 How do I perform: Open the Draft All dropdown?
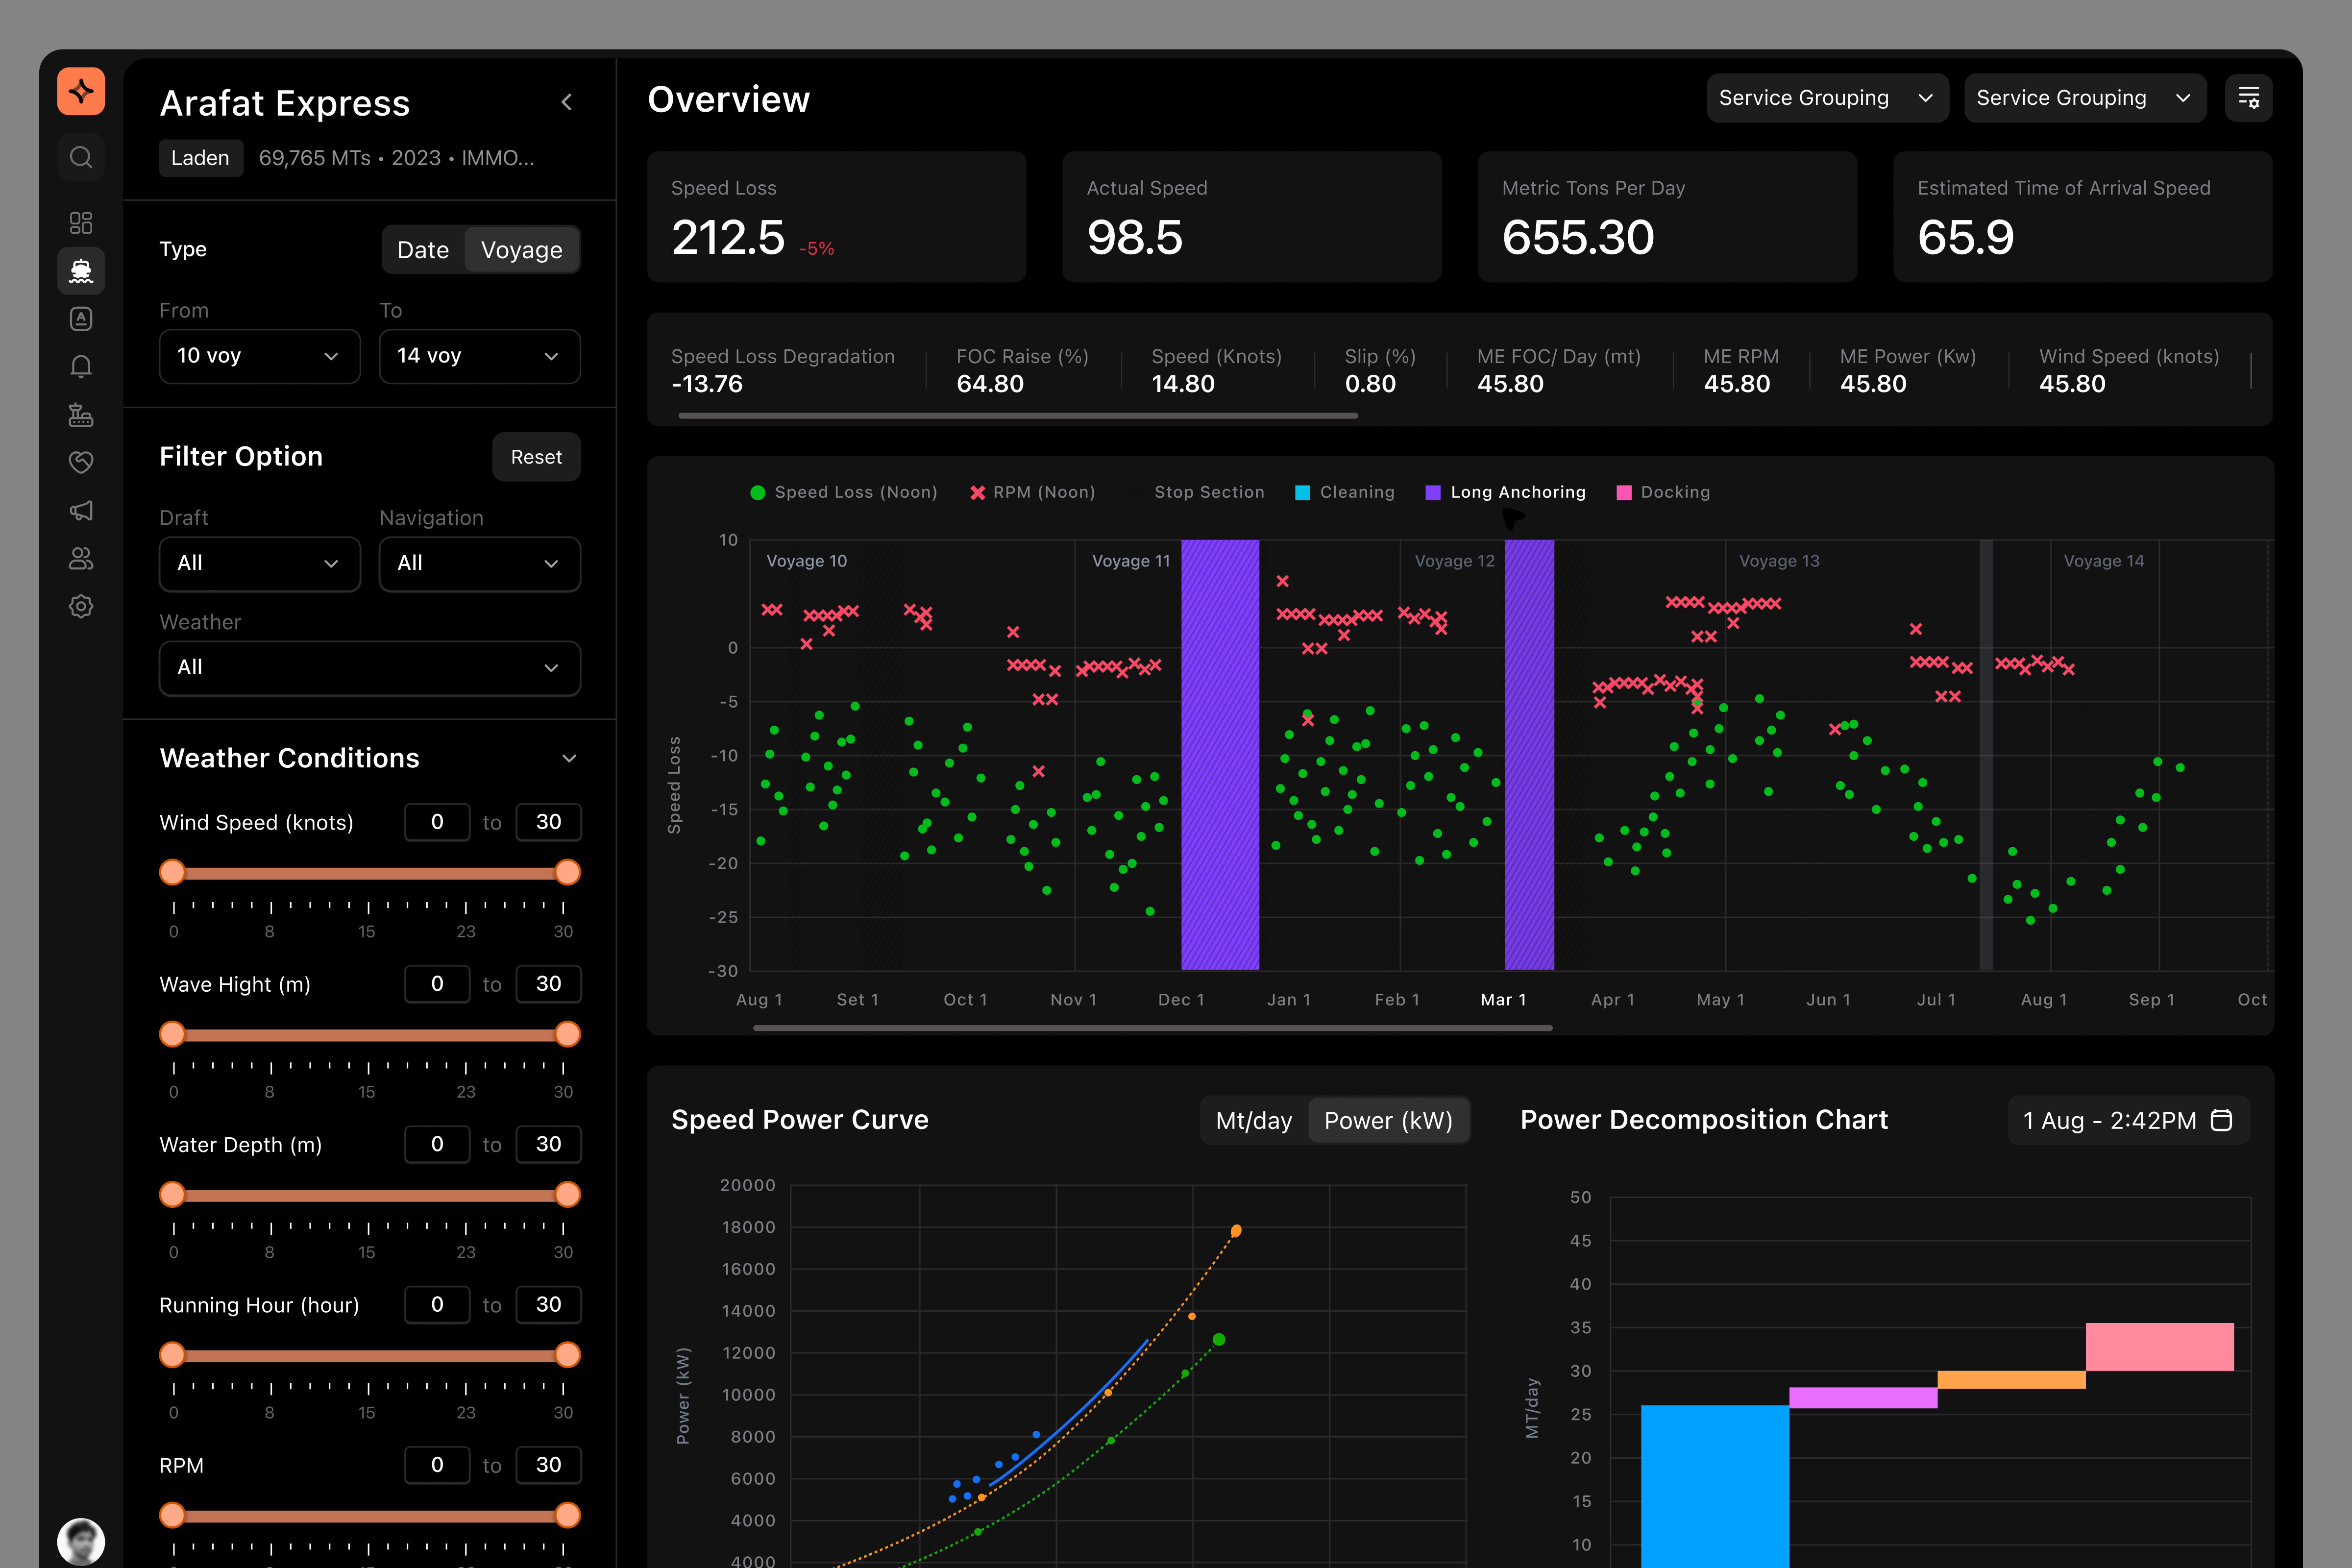point(260,564)
